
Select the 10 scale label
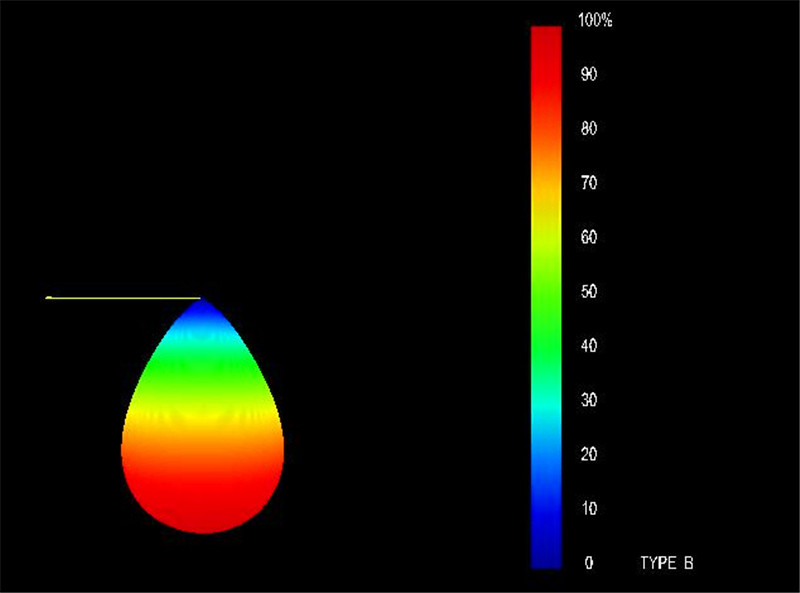(589, 508)
